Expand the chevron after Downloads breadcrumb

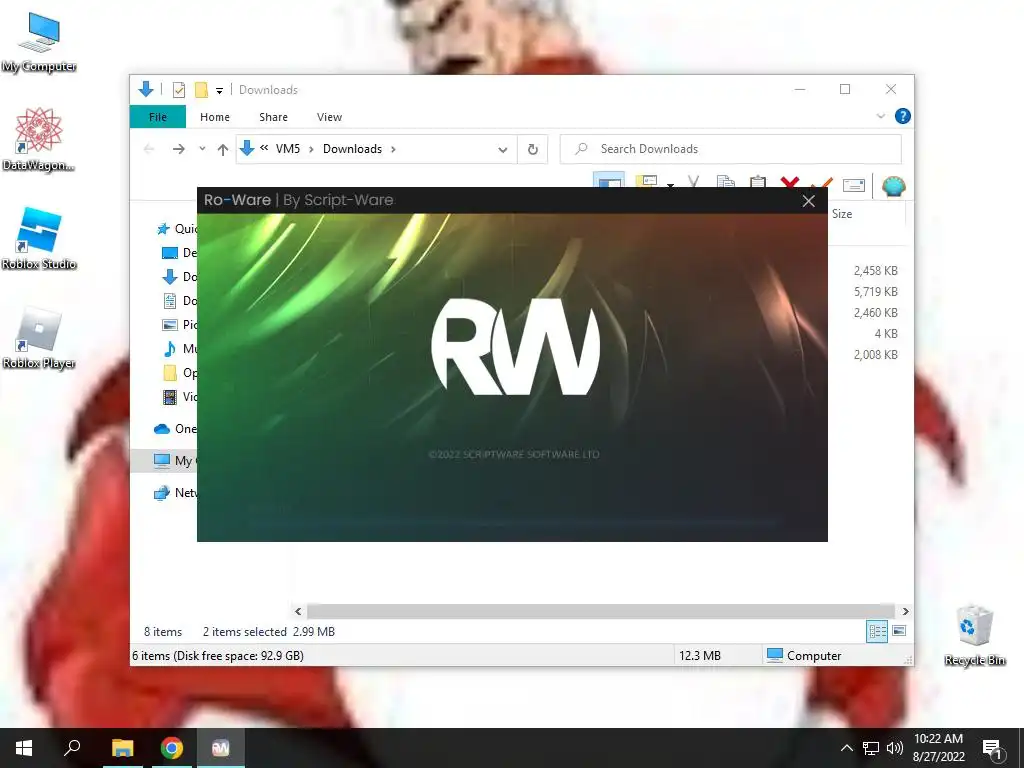click(x=393, y=150)
